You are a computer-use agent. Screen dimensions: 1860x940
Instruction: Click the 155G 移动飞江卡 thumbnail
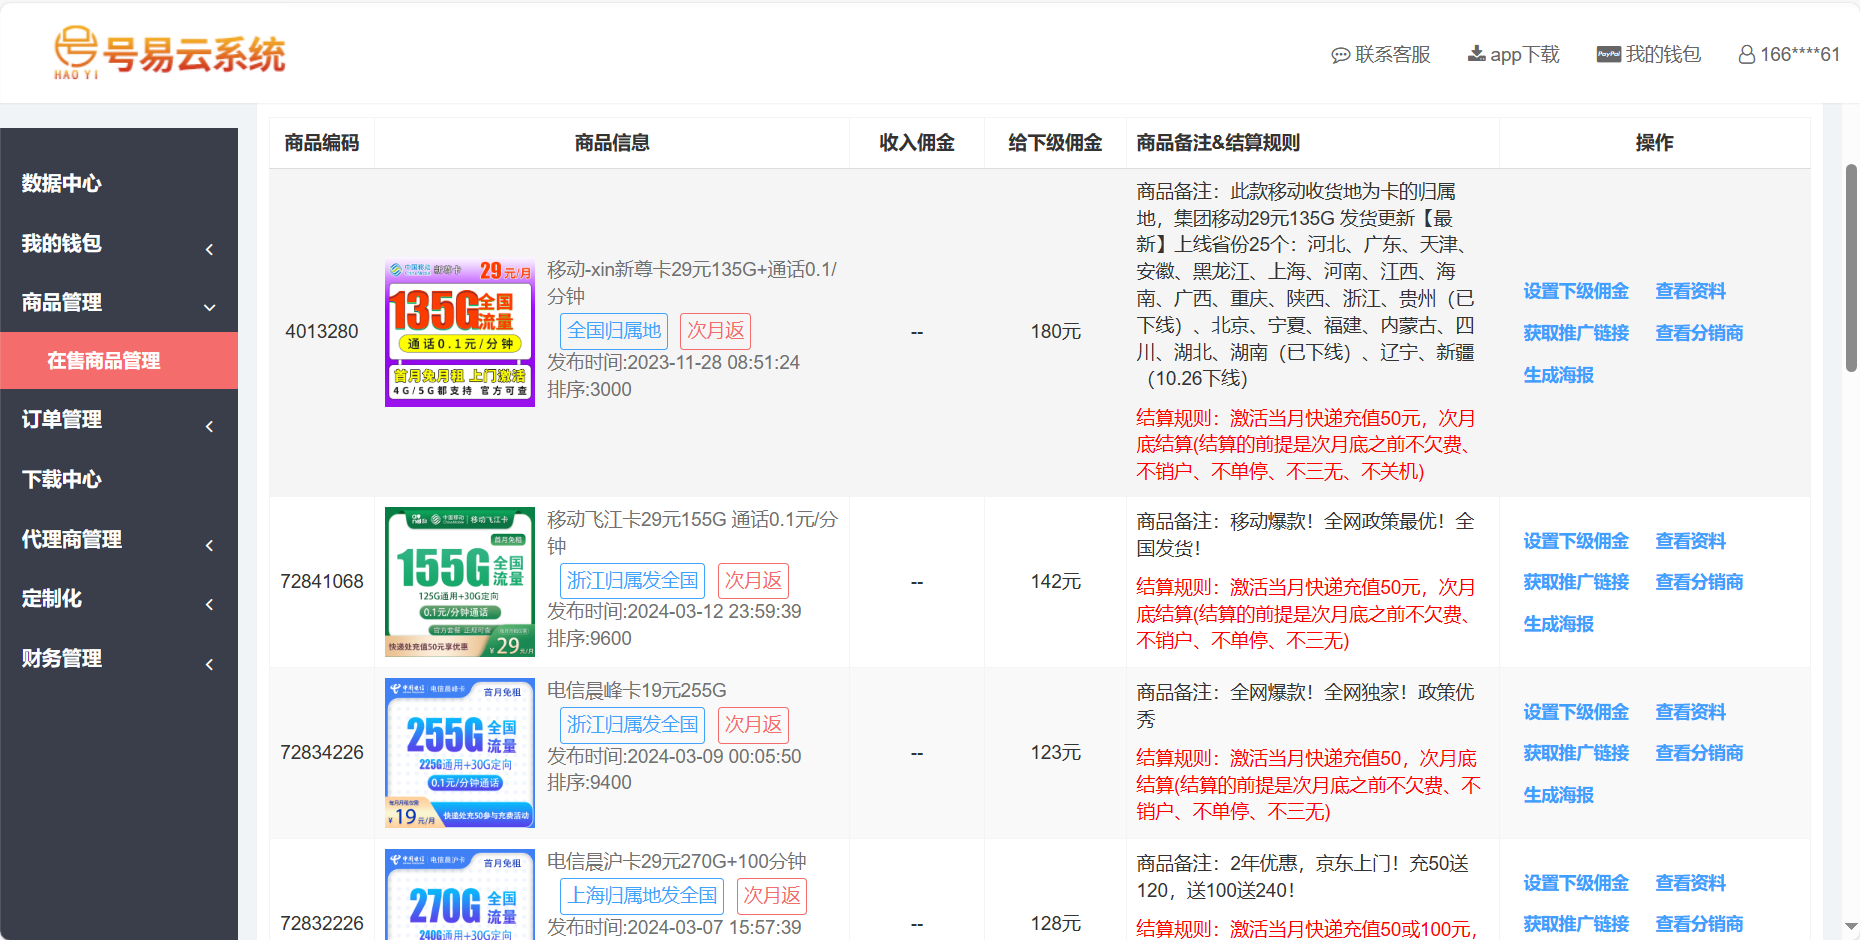[460, 582]
